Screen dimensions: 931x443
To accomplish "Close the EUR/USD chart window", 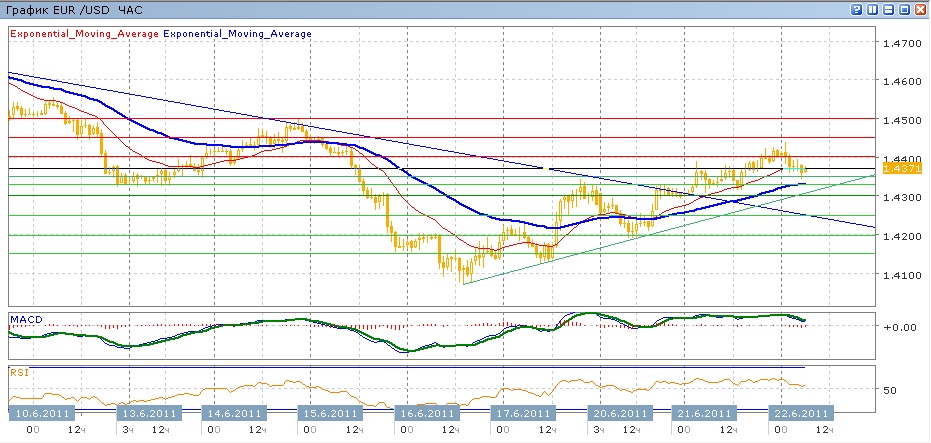I will [918, 9].
